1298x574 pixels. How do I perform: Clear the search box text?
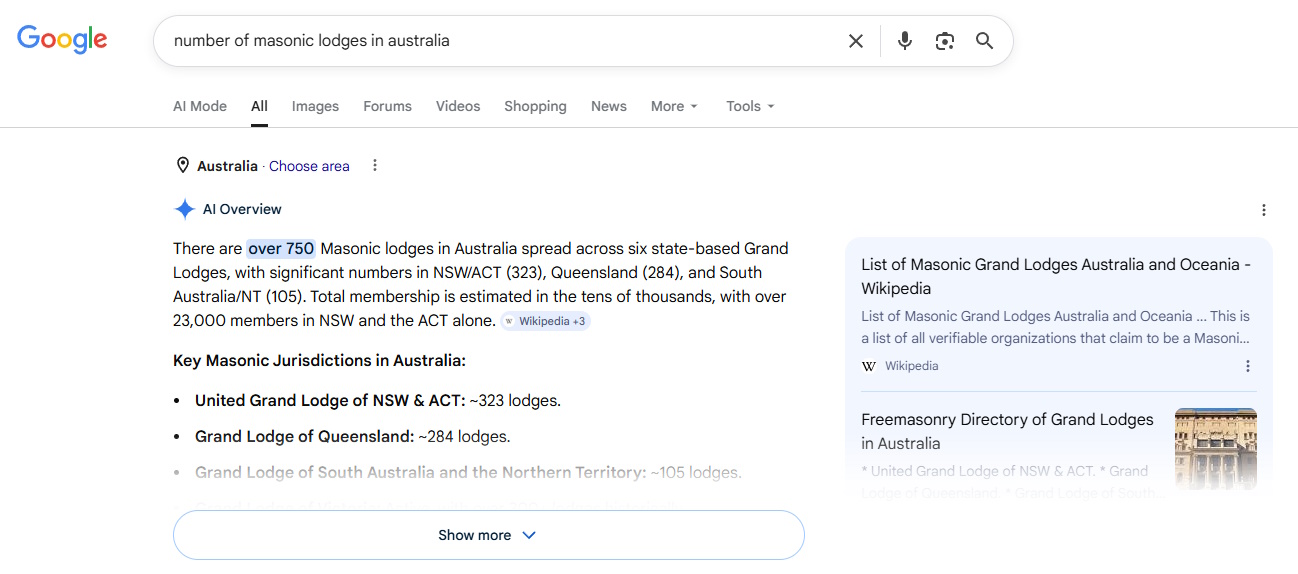point(856,41)
